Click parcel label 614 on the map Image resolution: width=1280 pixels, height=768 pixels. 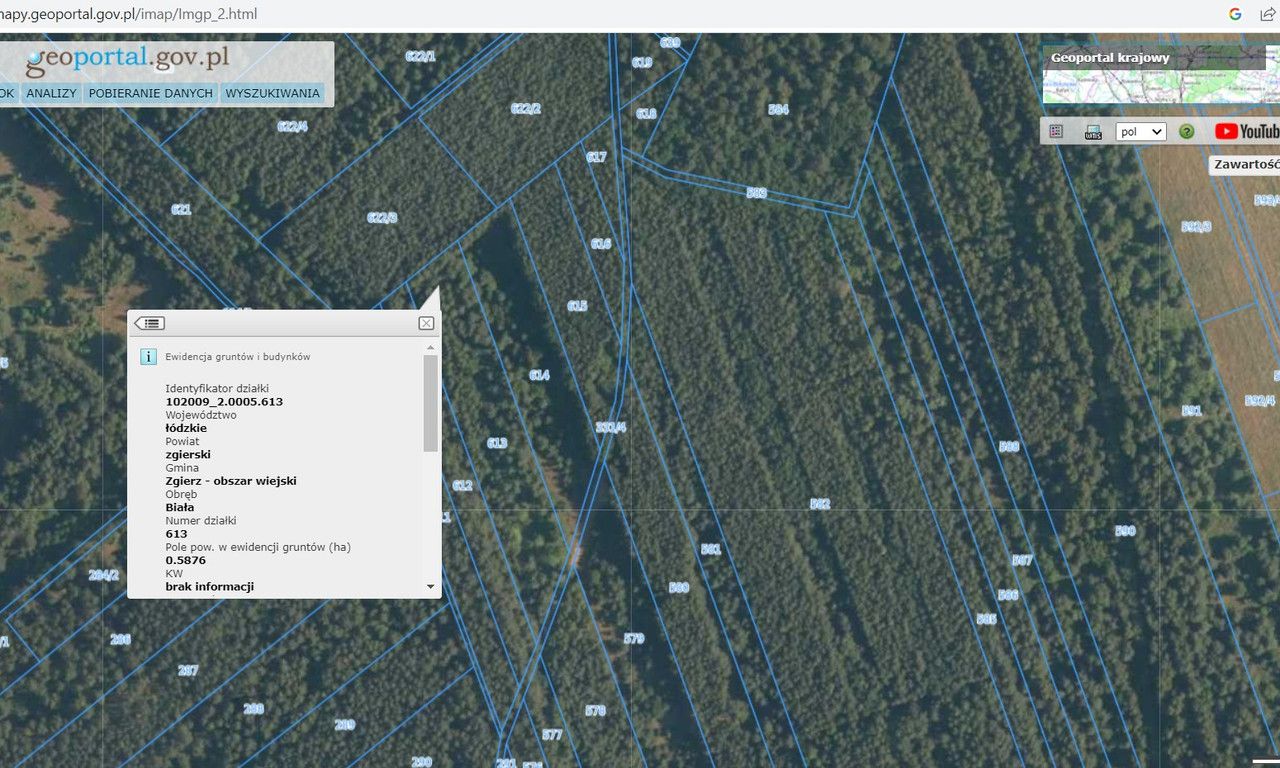tap(539, 375)
